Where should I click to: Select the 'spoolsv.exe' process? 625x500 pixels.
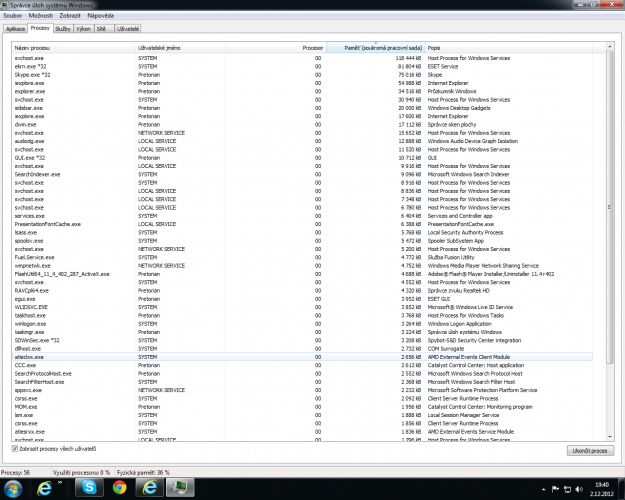[x=302, y=241]
